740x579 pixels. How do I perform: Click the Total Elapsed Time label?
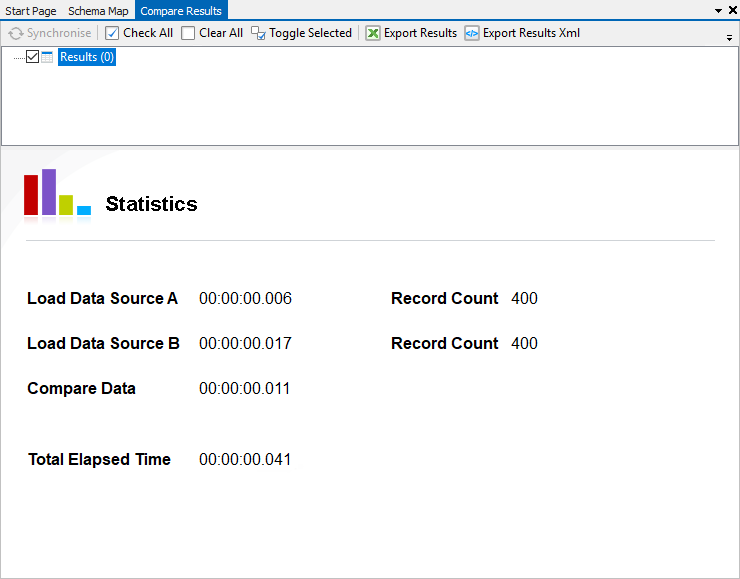click(100, 459)
